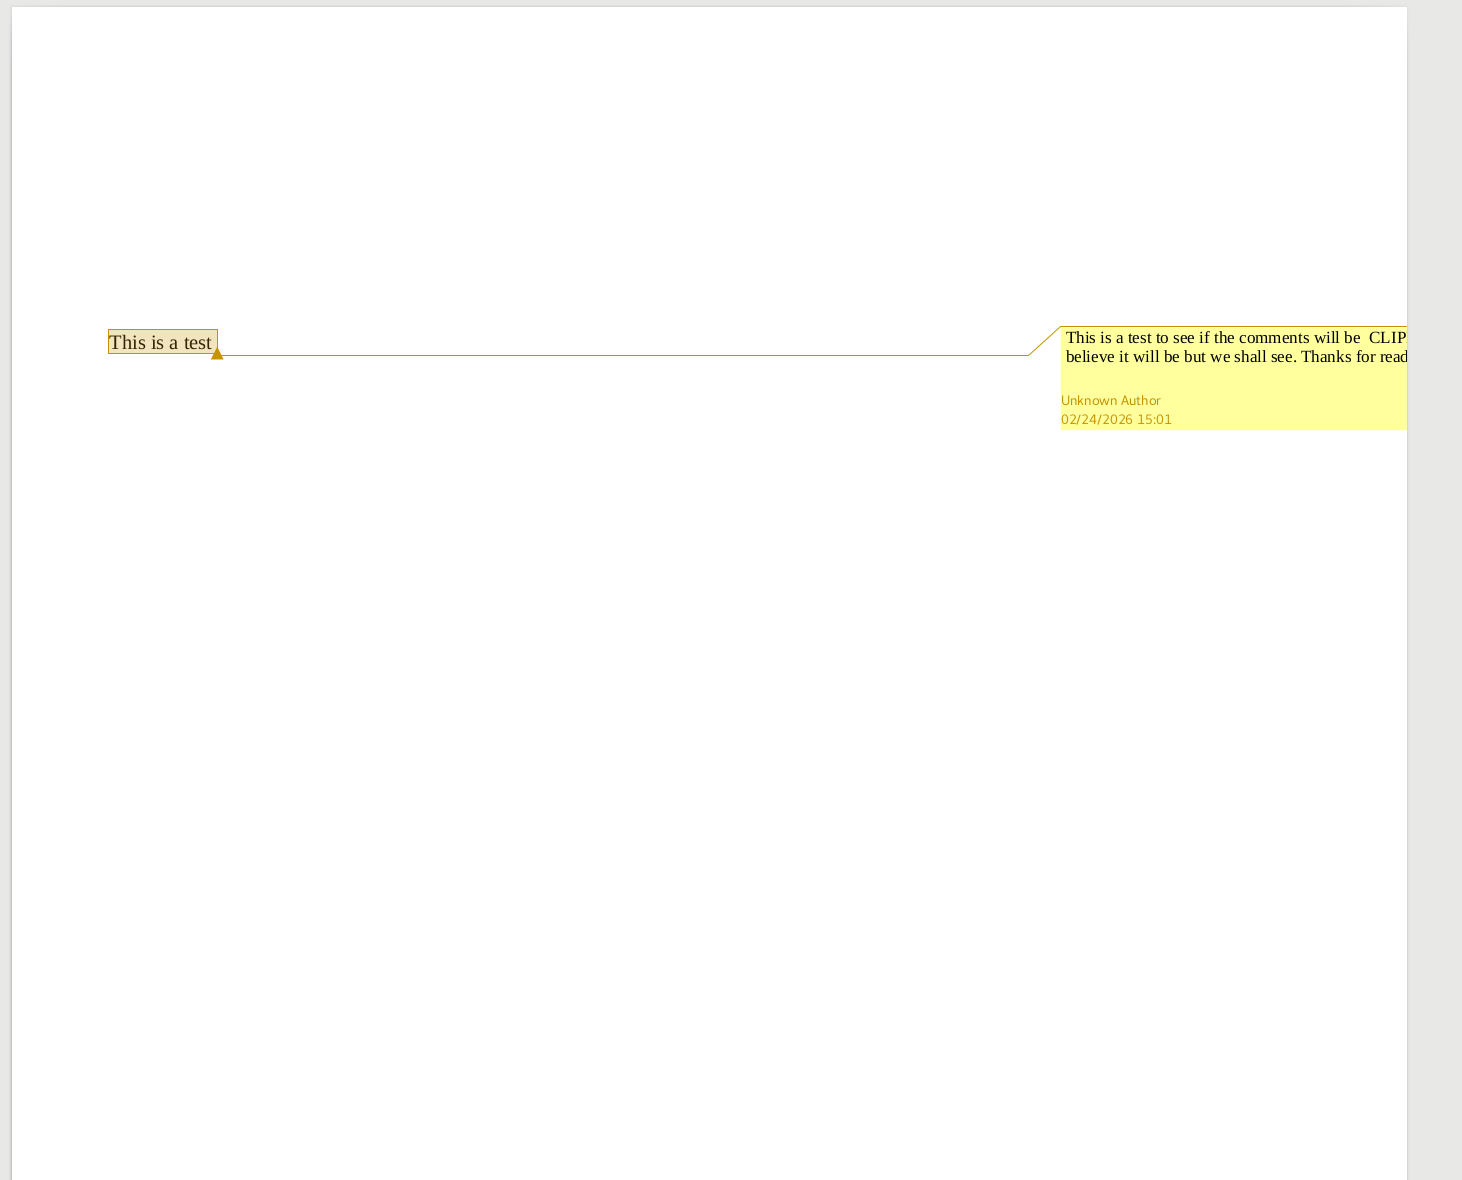
Task: Click the word "believe" in the comment
Action: point(1090,357)
